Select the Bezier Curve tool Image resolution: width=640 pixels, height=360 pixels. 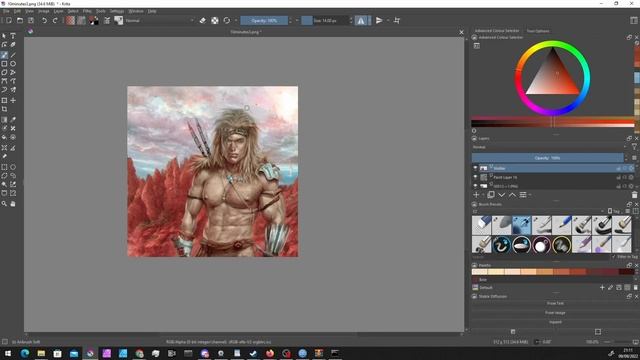pyautogui.click(x=4, y=81)
